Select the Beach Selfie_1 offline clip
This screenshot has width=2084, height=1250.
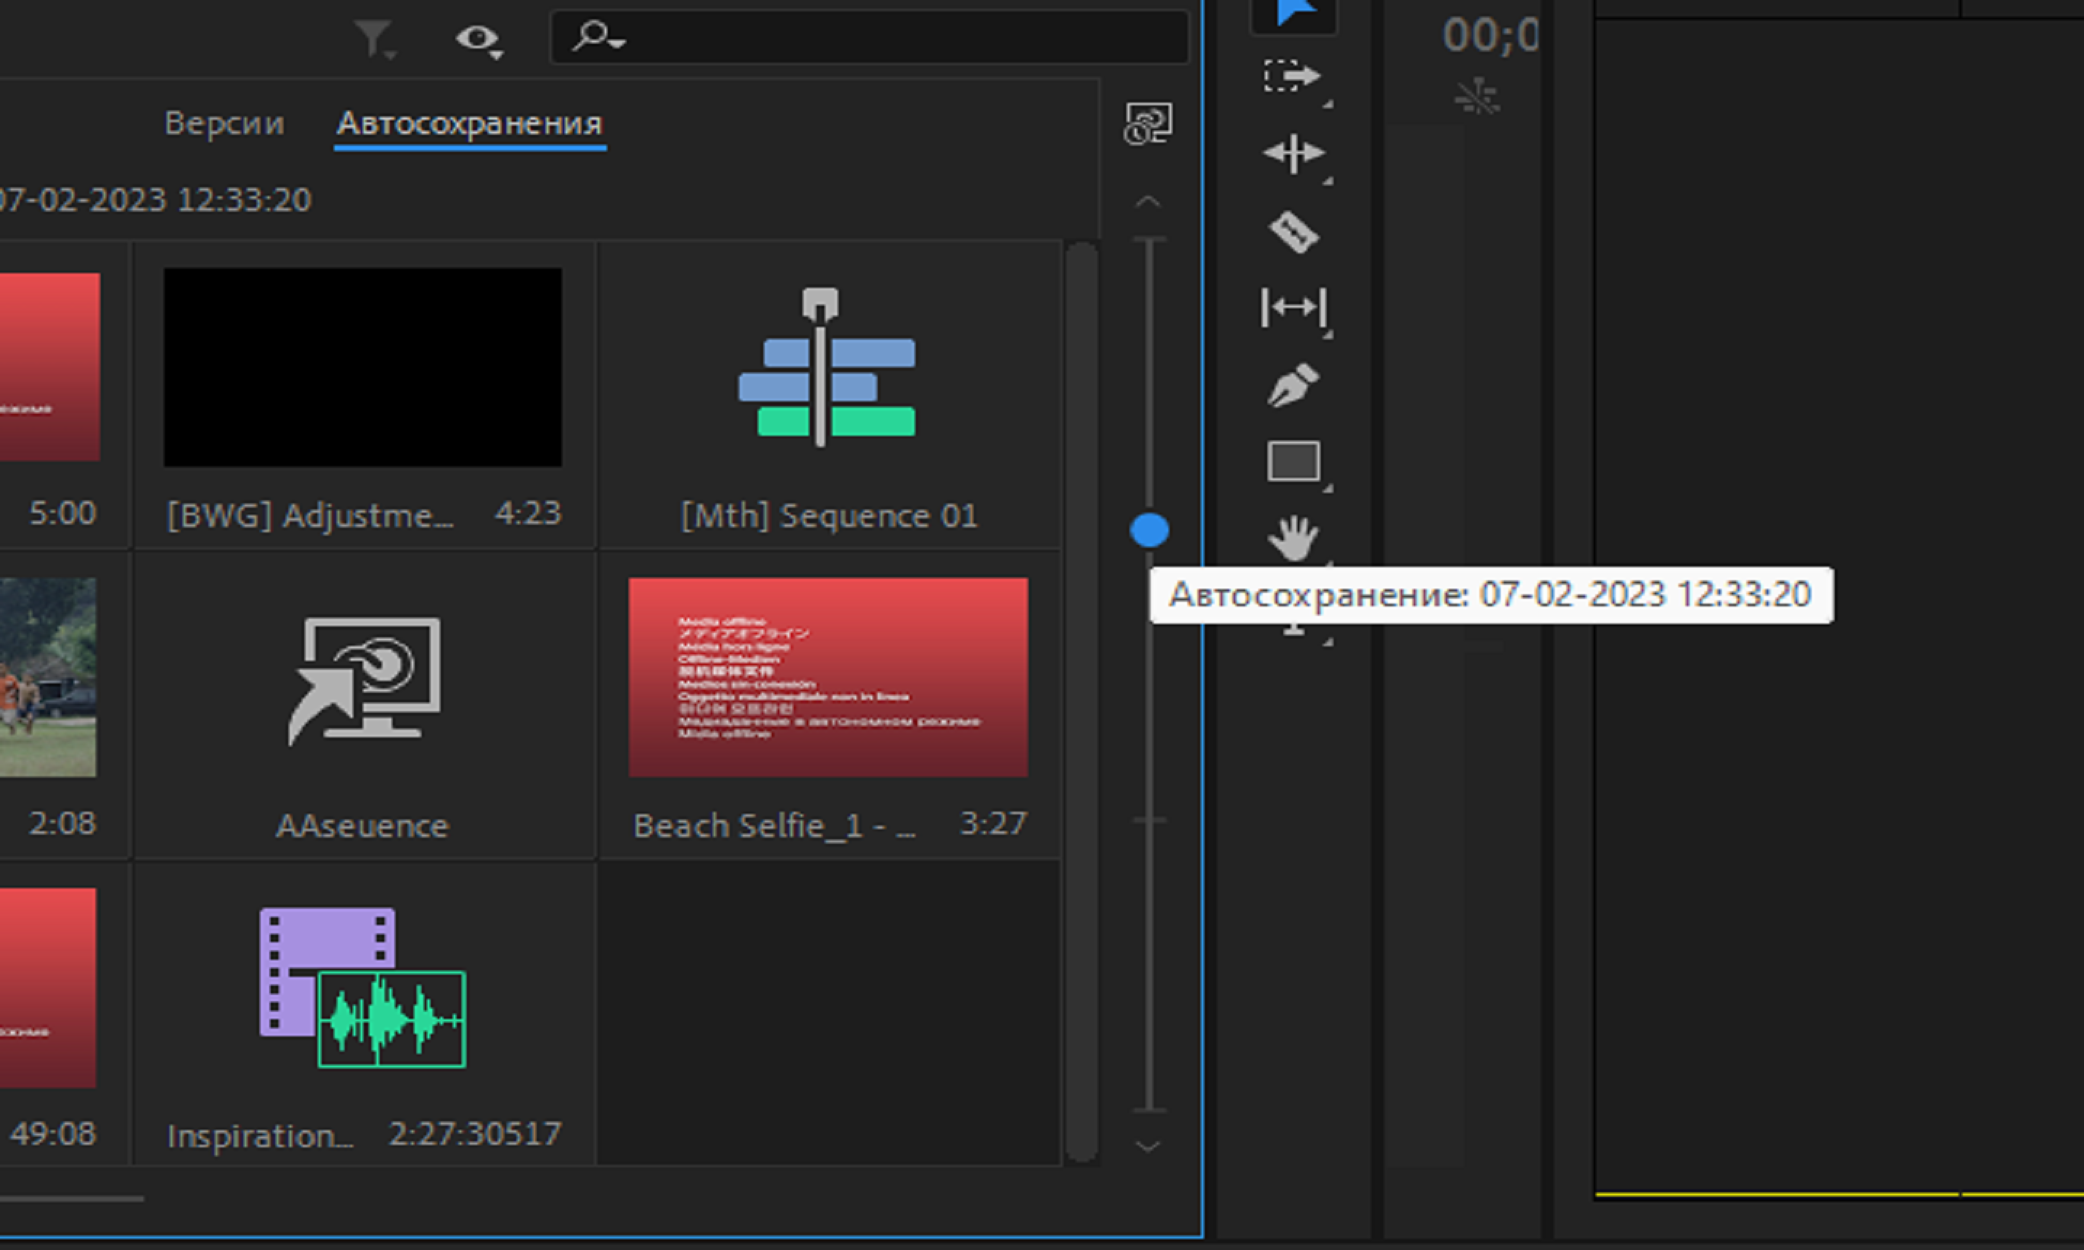click(x=828, y=677)
